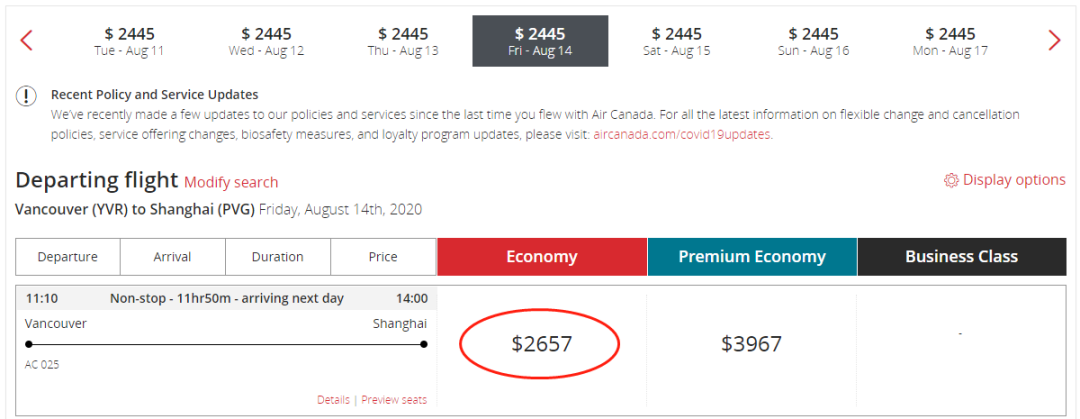
Task: Select the $2657 Economy fare
Action: click(x=540, y=344)
